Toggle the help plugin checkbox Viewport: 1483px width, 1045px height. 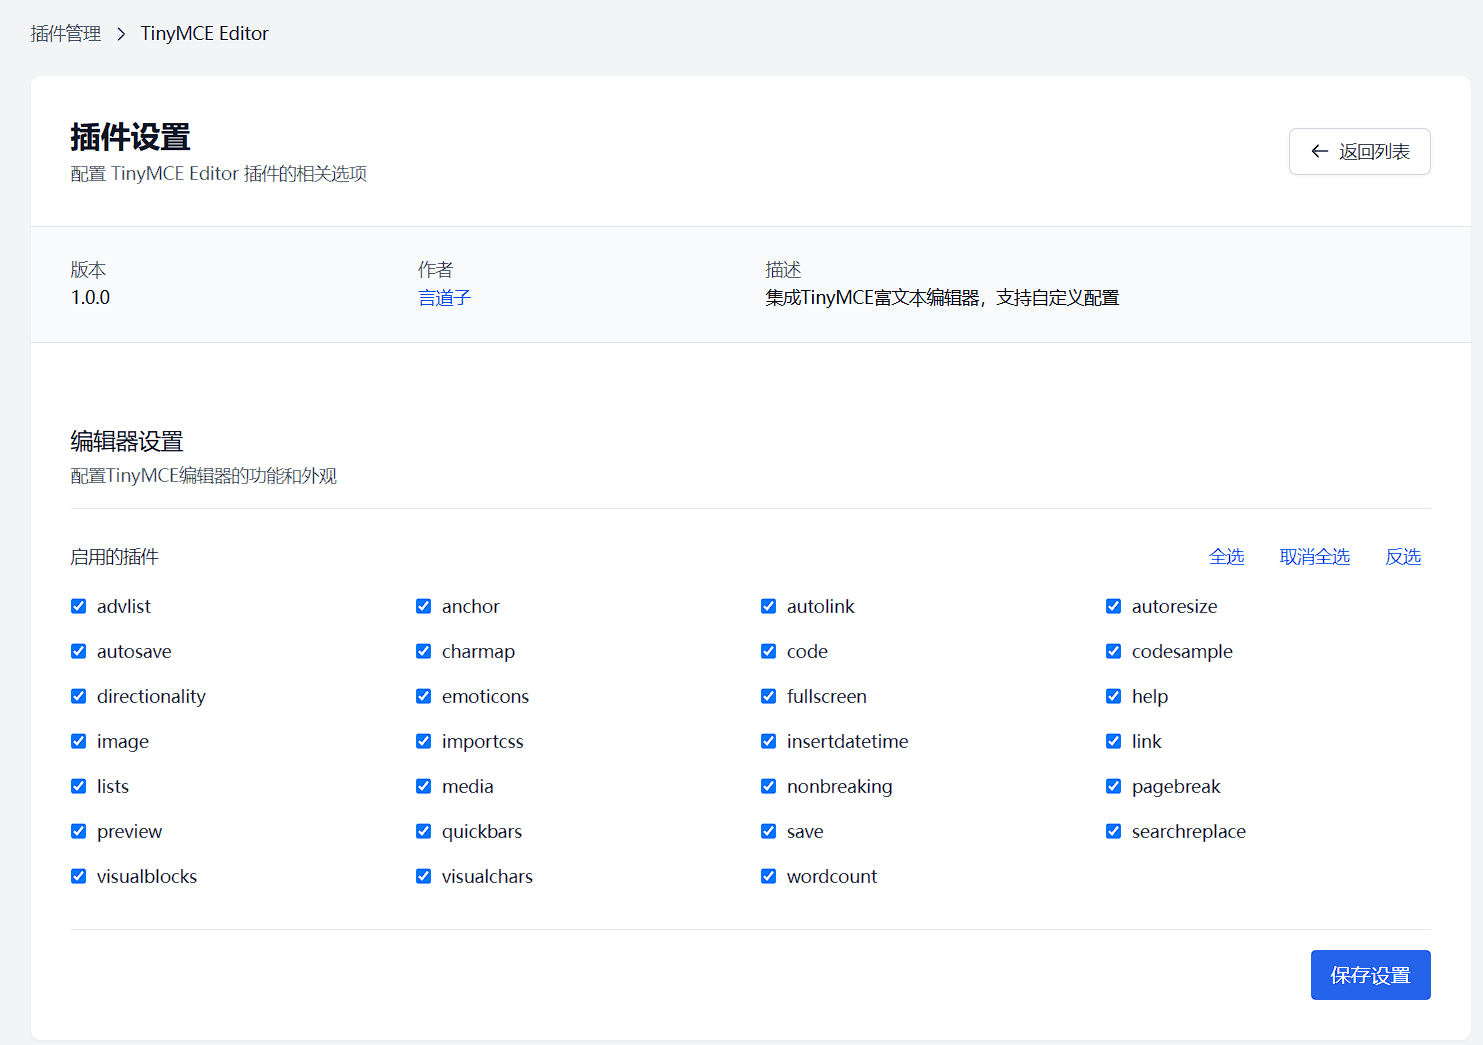coord(1114,696)
